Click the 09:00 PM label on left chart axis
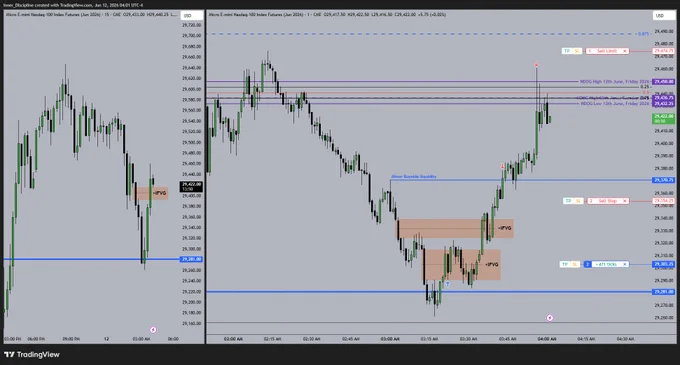Screen dimensions: 680x365 71,339
